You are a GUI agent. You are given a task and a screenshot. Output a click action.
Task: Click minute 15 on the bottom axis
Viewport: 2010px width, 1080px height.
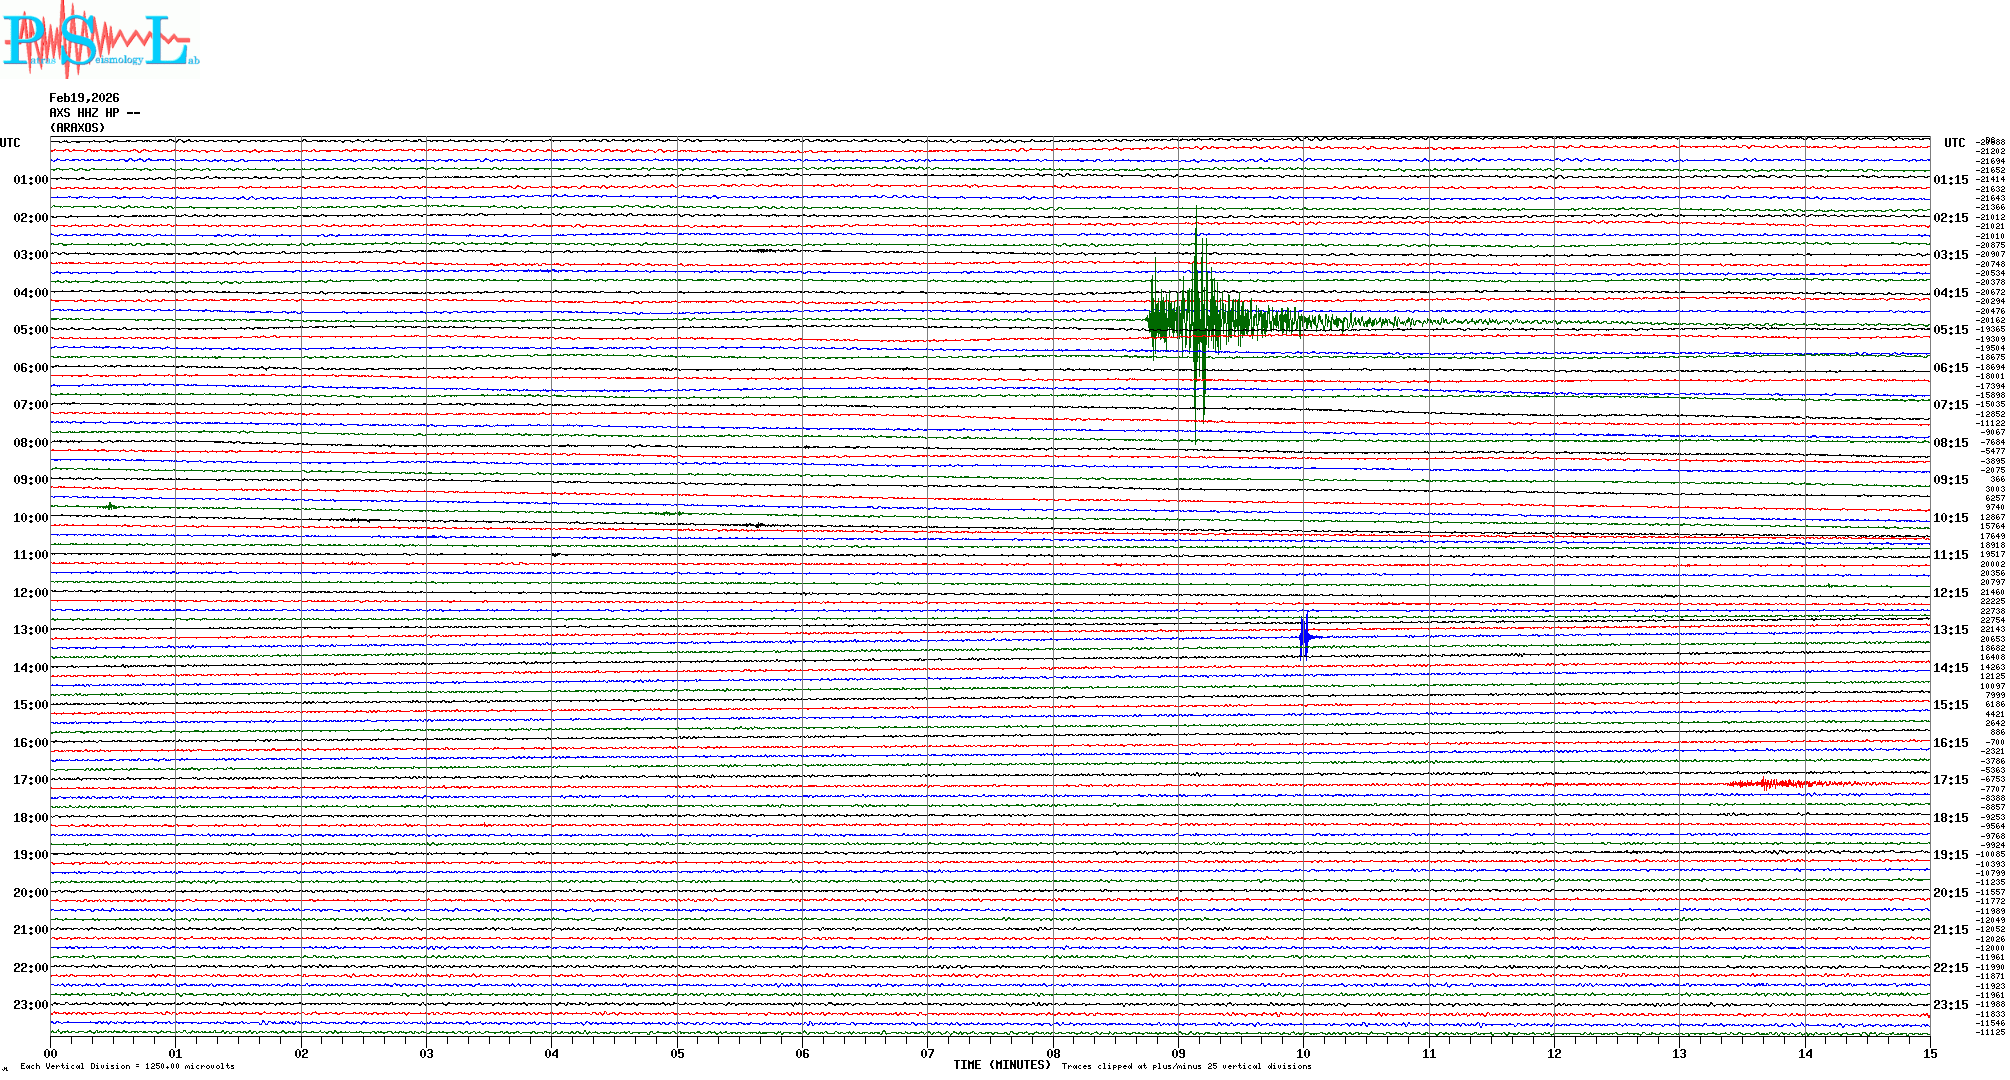pyautogui.click(x=1929, y=1053)
